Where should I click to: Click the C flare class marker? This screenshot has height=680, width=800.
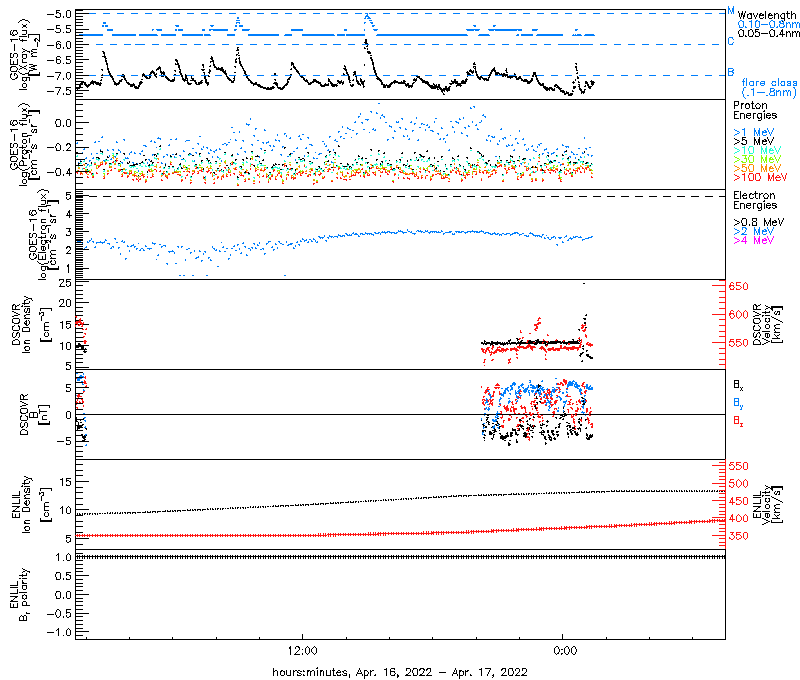click(731, 41)
